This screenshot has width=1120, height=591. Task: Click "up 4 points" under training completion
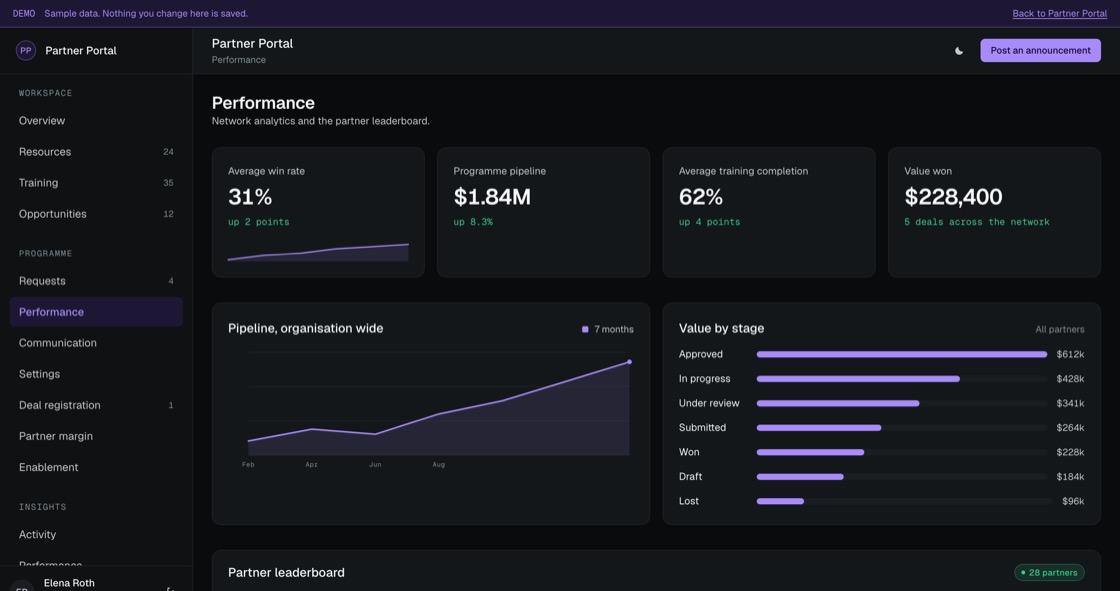[709, 222]
